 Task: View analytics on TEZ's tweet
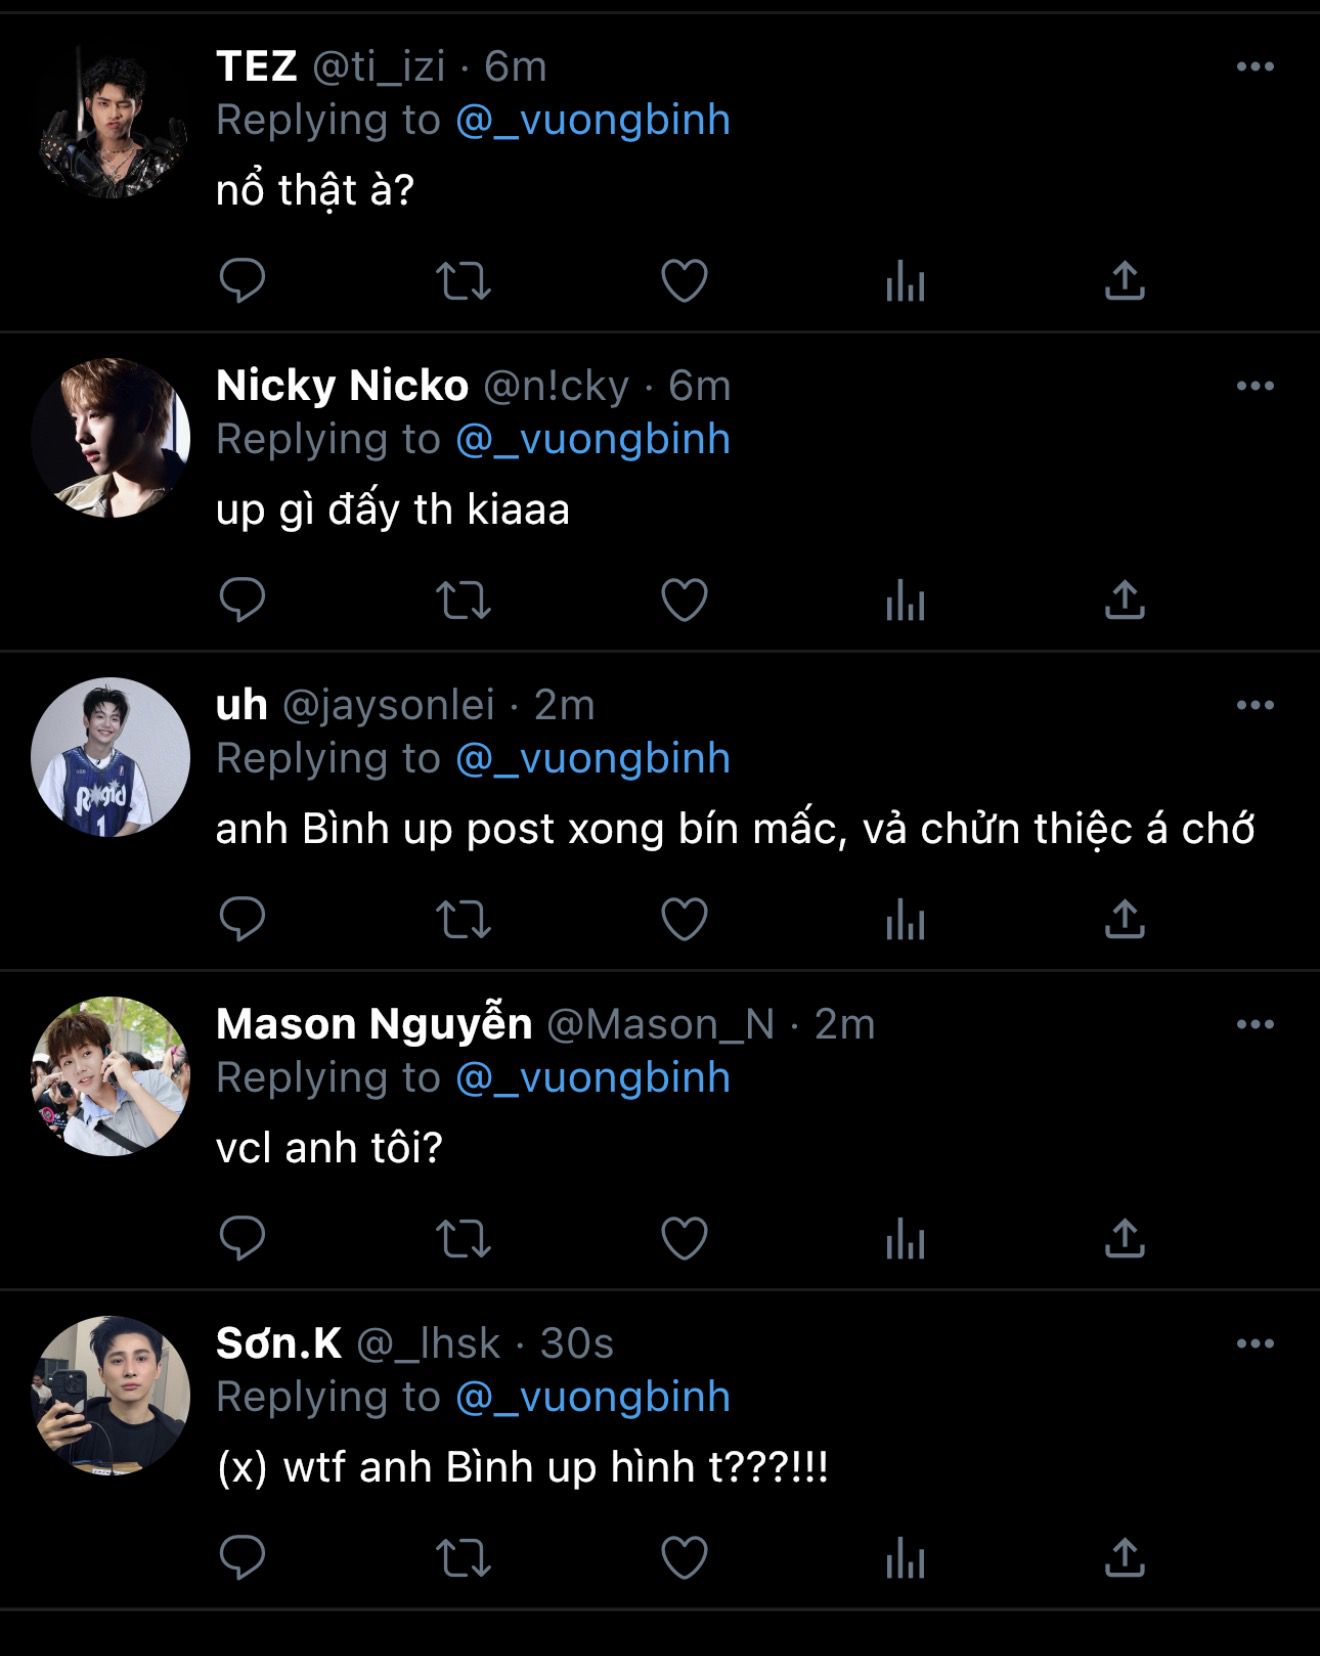[905, 280]
